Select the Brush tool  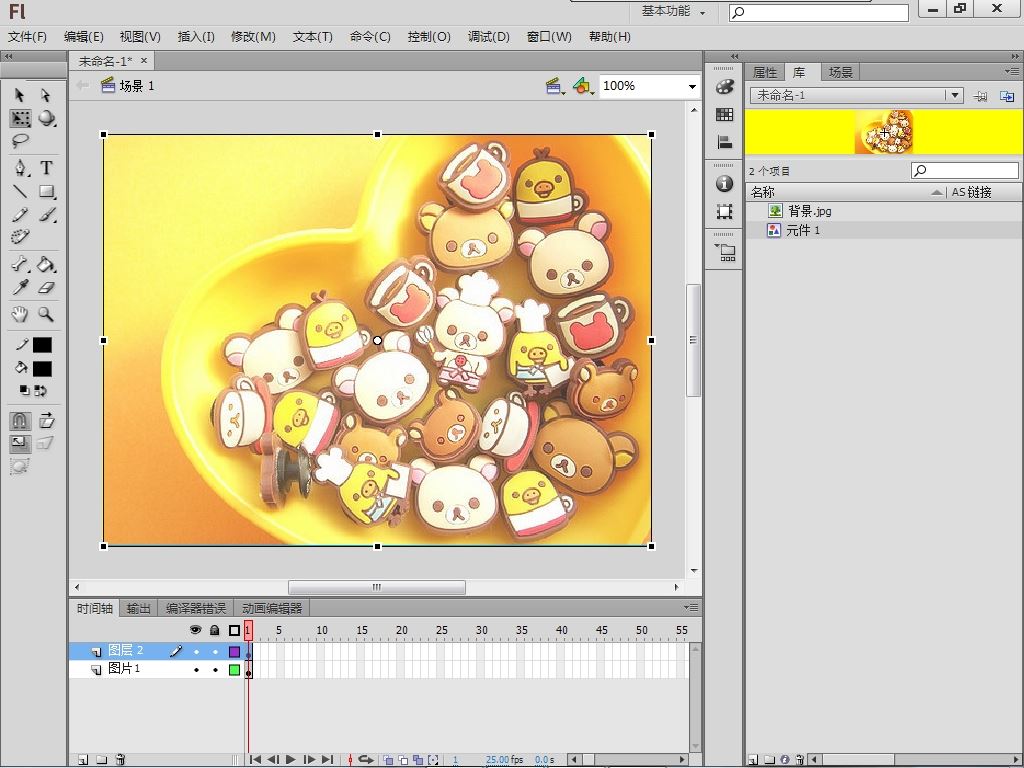coord(46,214)
